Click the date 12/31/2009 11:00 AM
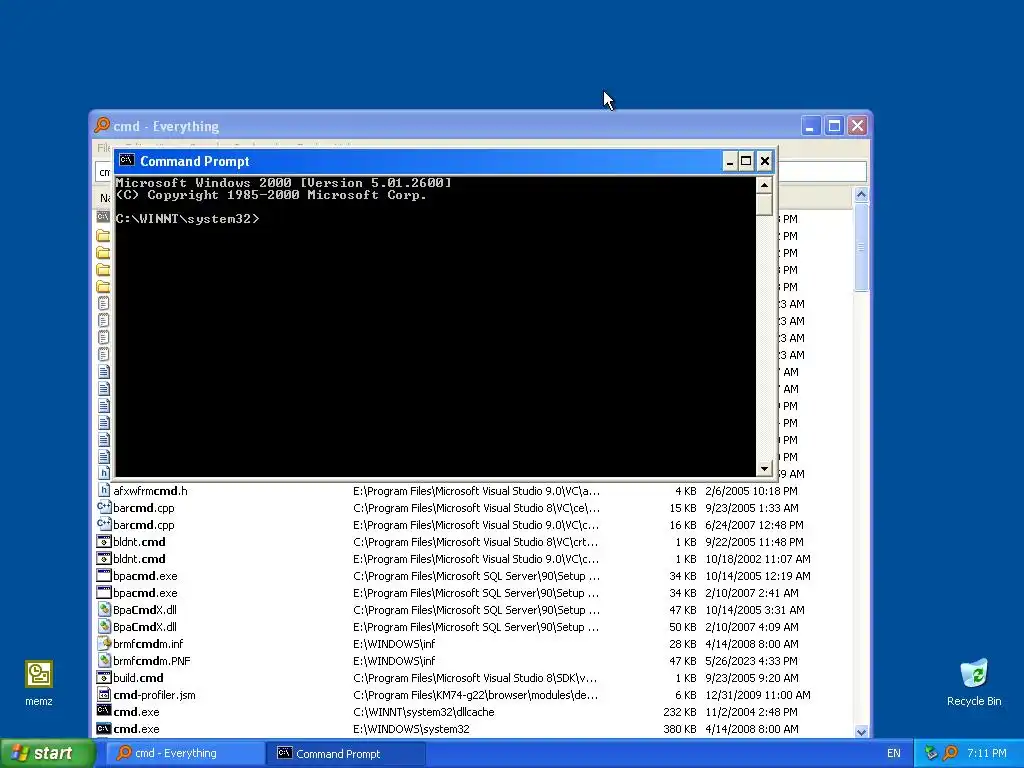 (758, 694)
